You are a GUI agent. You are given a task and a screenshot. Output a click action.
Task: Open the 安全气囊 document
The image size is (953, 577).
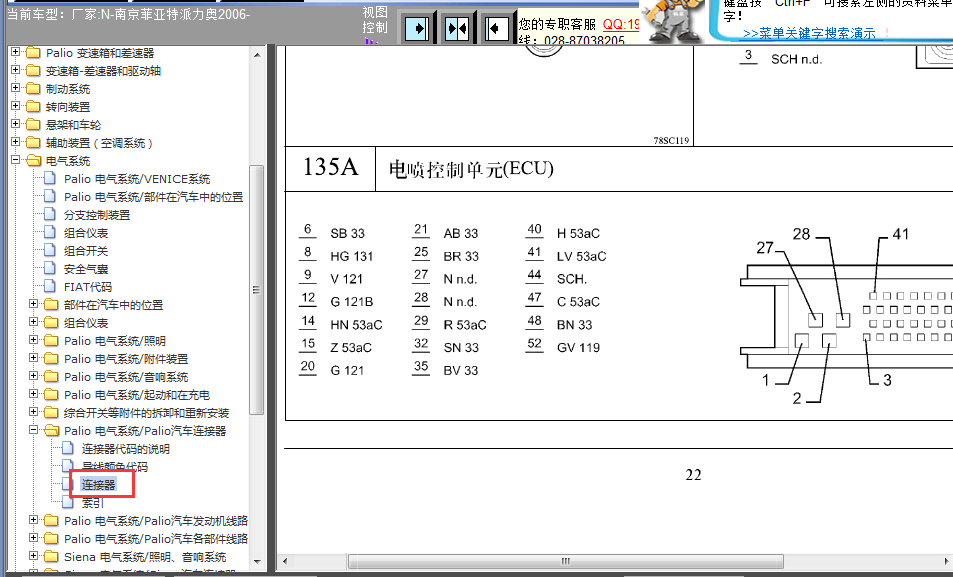[x=86, y=269]
